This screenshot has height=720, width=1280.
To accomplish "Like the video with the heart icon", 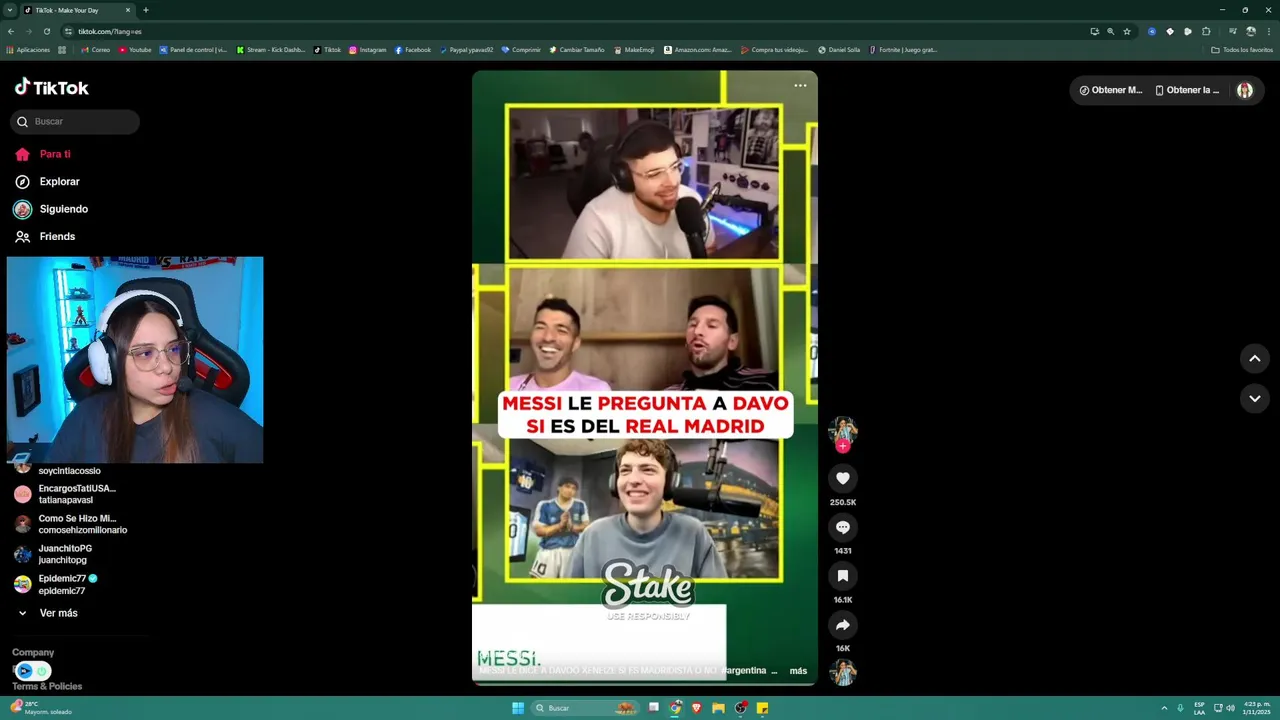I will [843, 479].
